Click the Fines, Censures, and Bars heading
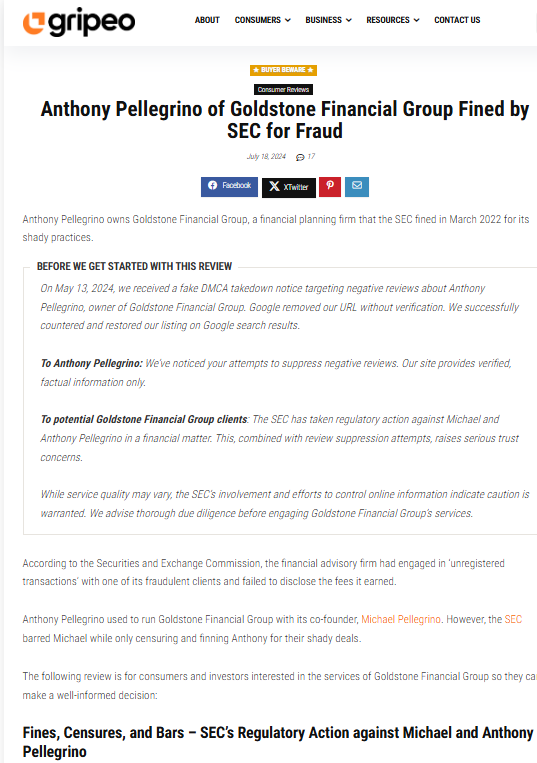This screenshot has width=537, height=763. point(278,743)
